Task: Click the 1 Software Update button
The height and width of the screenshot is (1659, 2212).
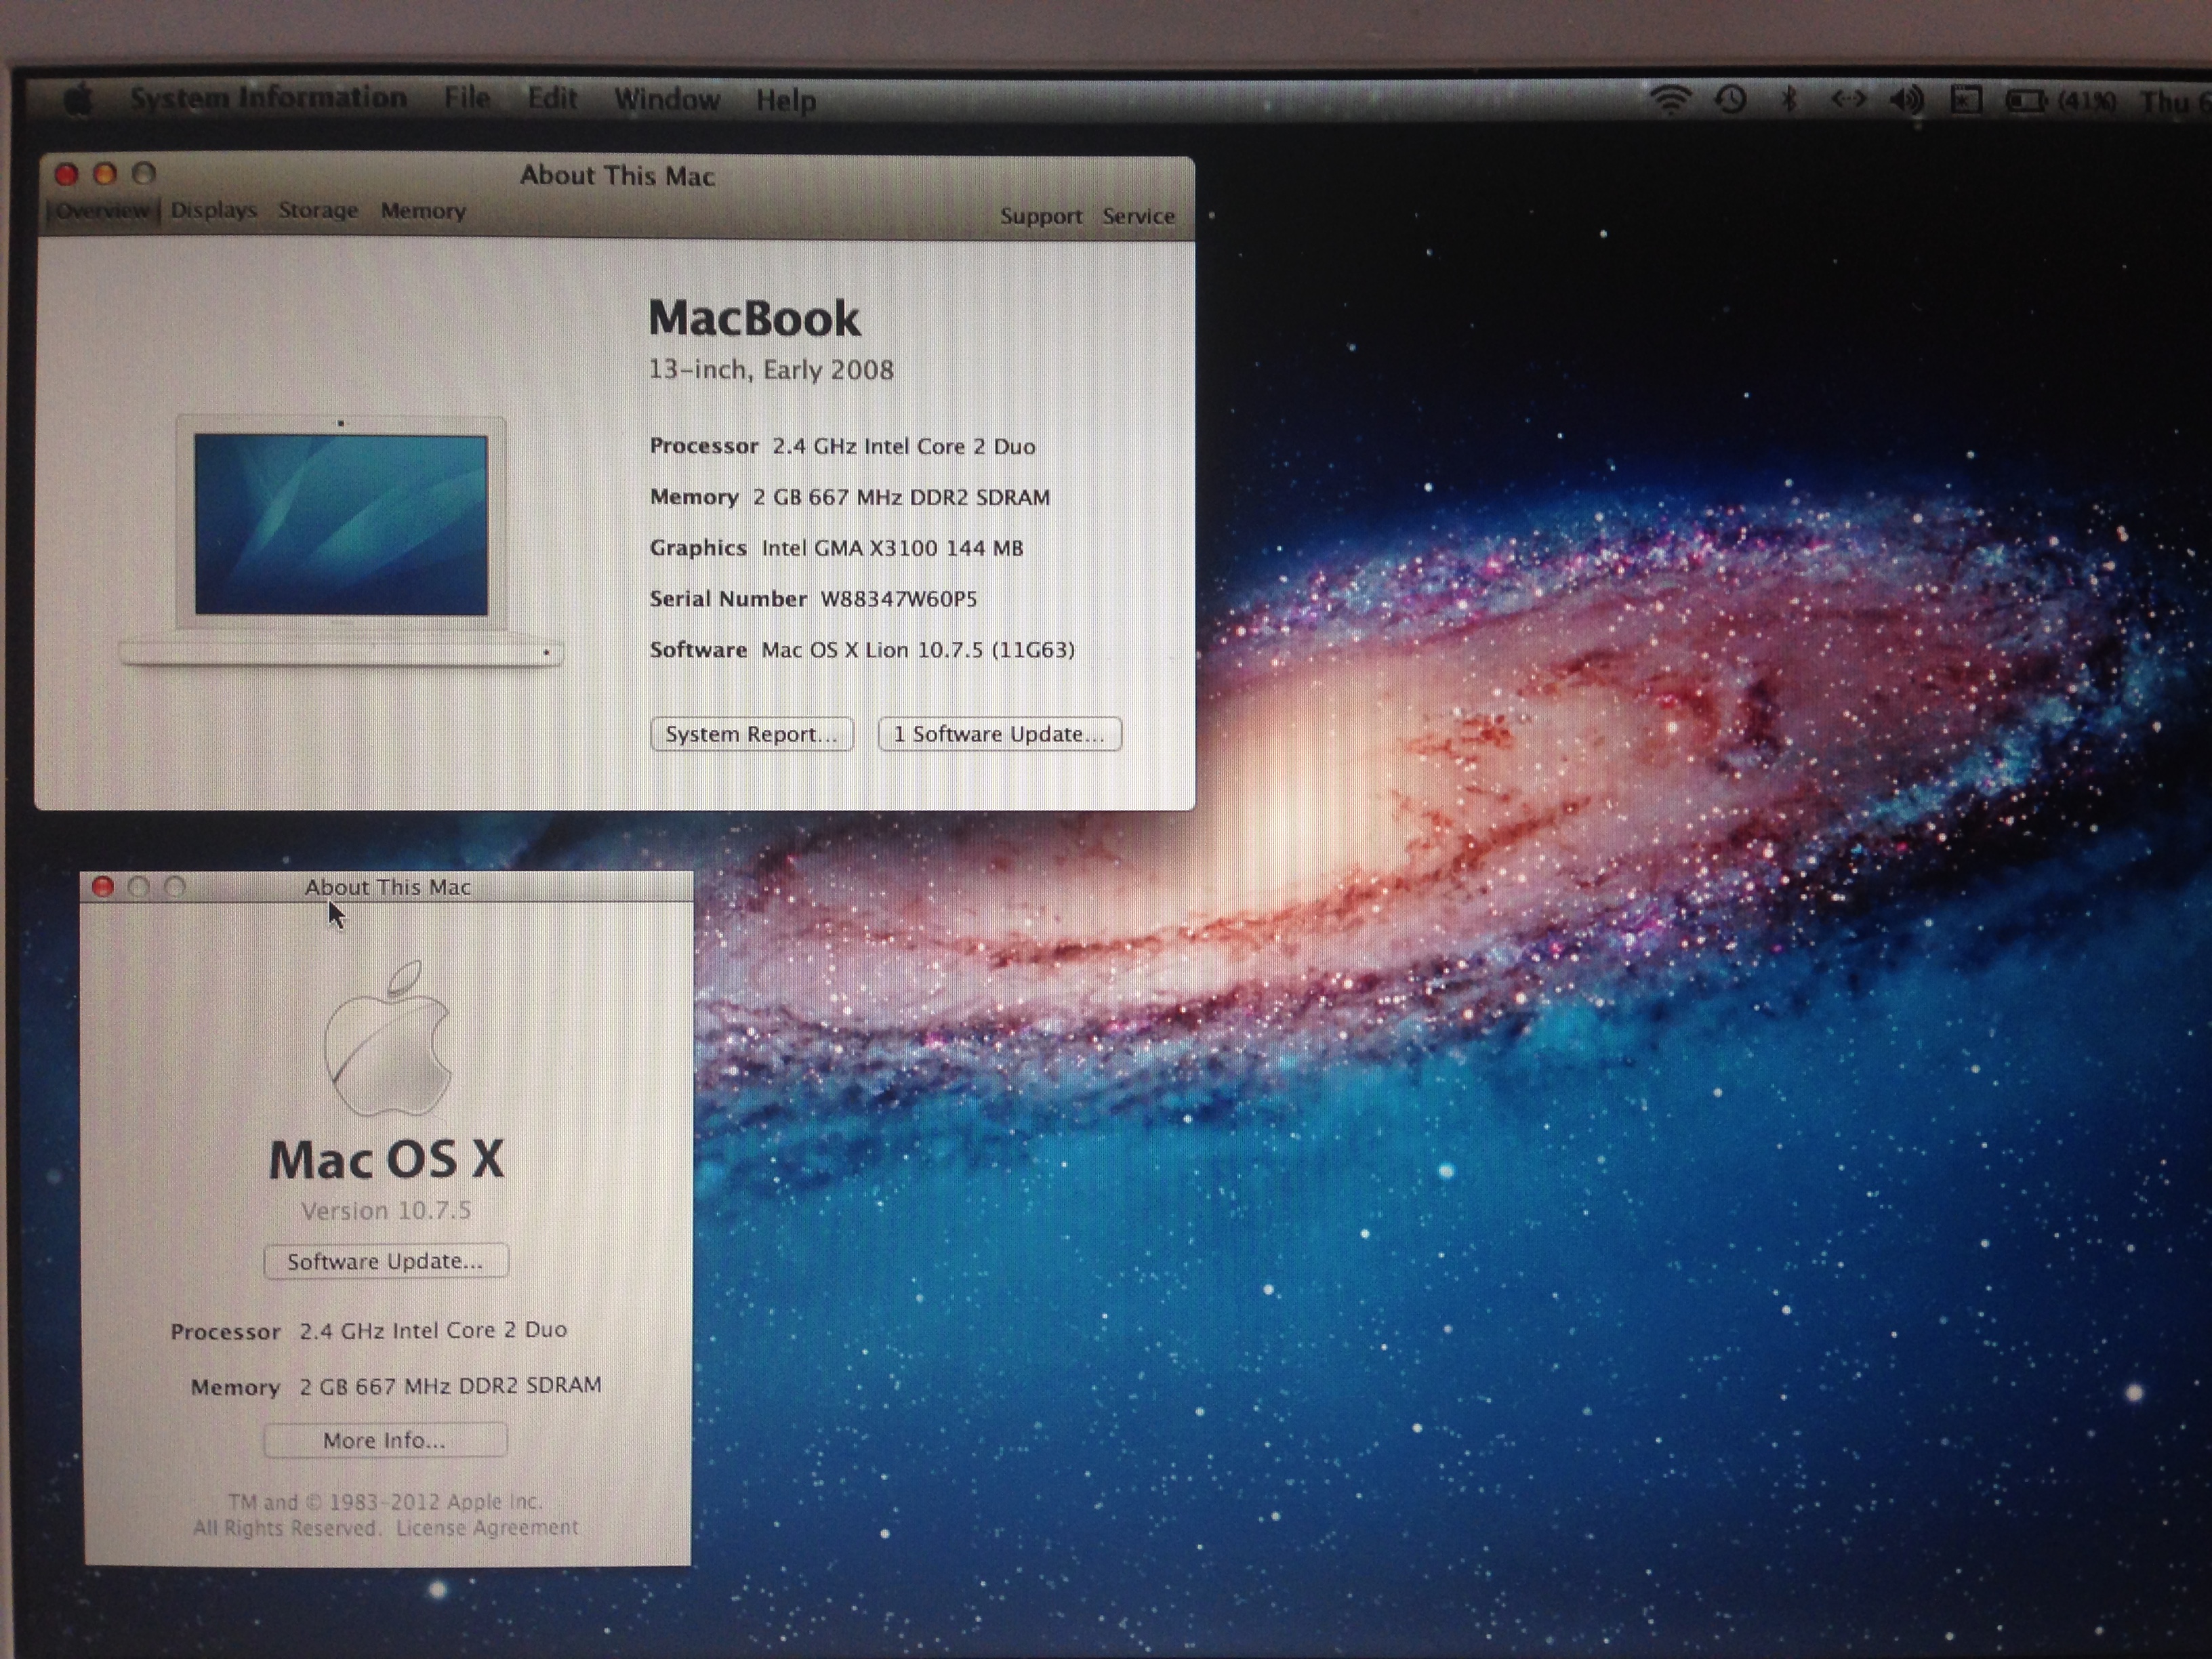Action: pyautogui.click(x=999, y=734)
